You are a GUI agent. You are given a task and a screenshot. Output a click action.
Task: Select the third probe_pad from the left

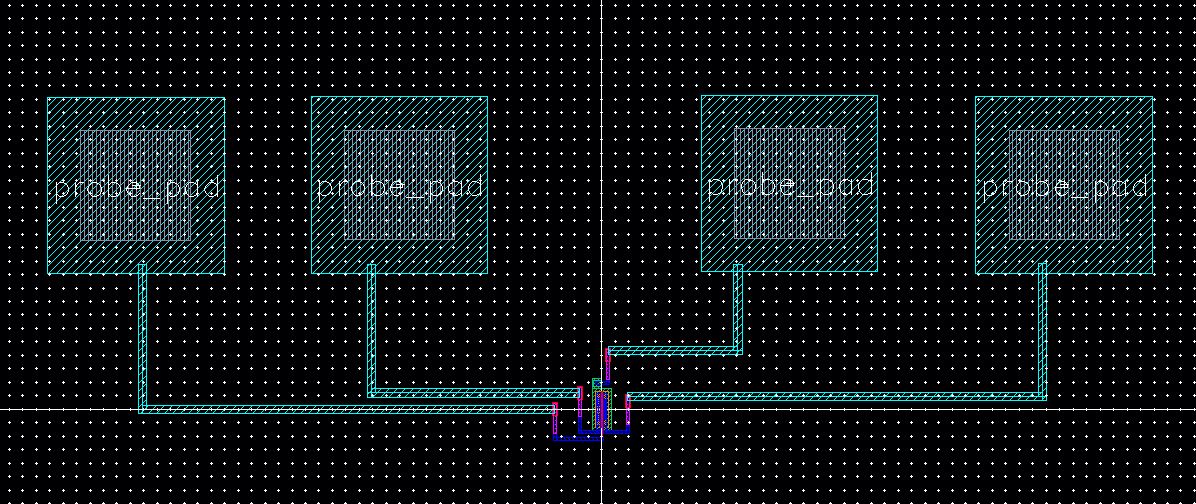pos(789,183)
